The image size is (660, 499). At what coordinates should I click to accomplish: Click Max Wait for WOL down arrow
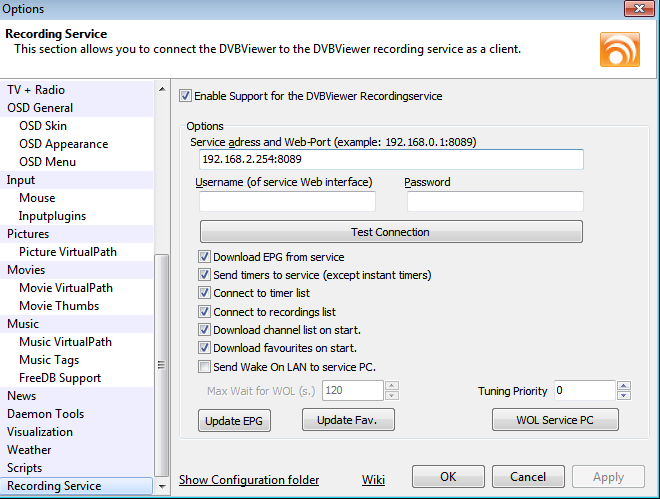[391, 395]
